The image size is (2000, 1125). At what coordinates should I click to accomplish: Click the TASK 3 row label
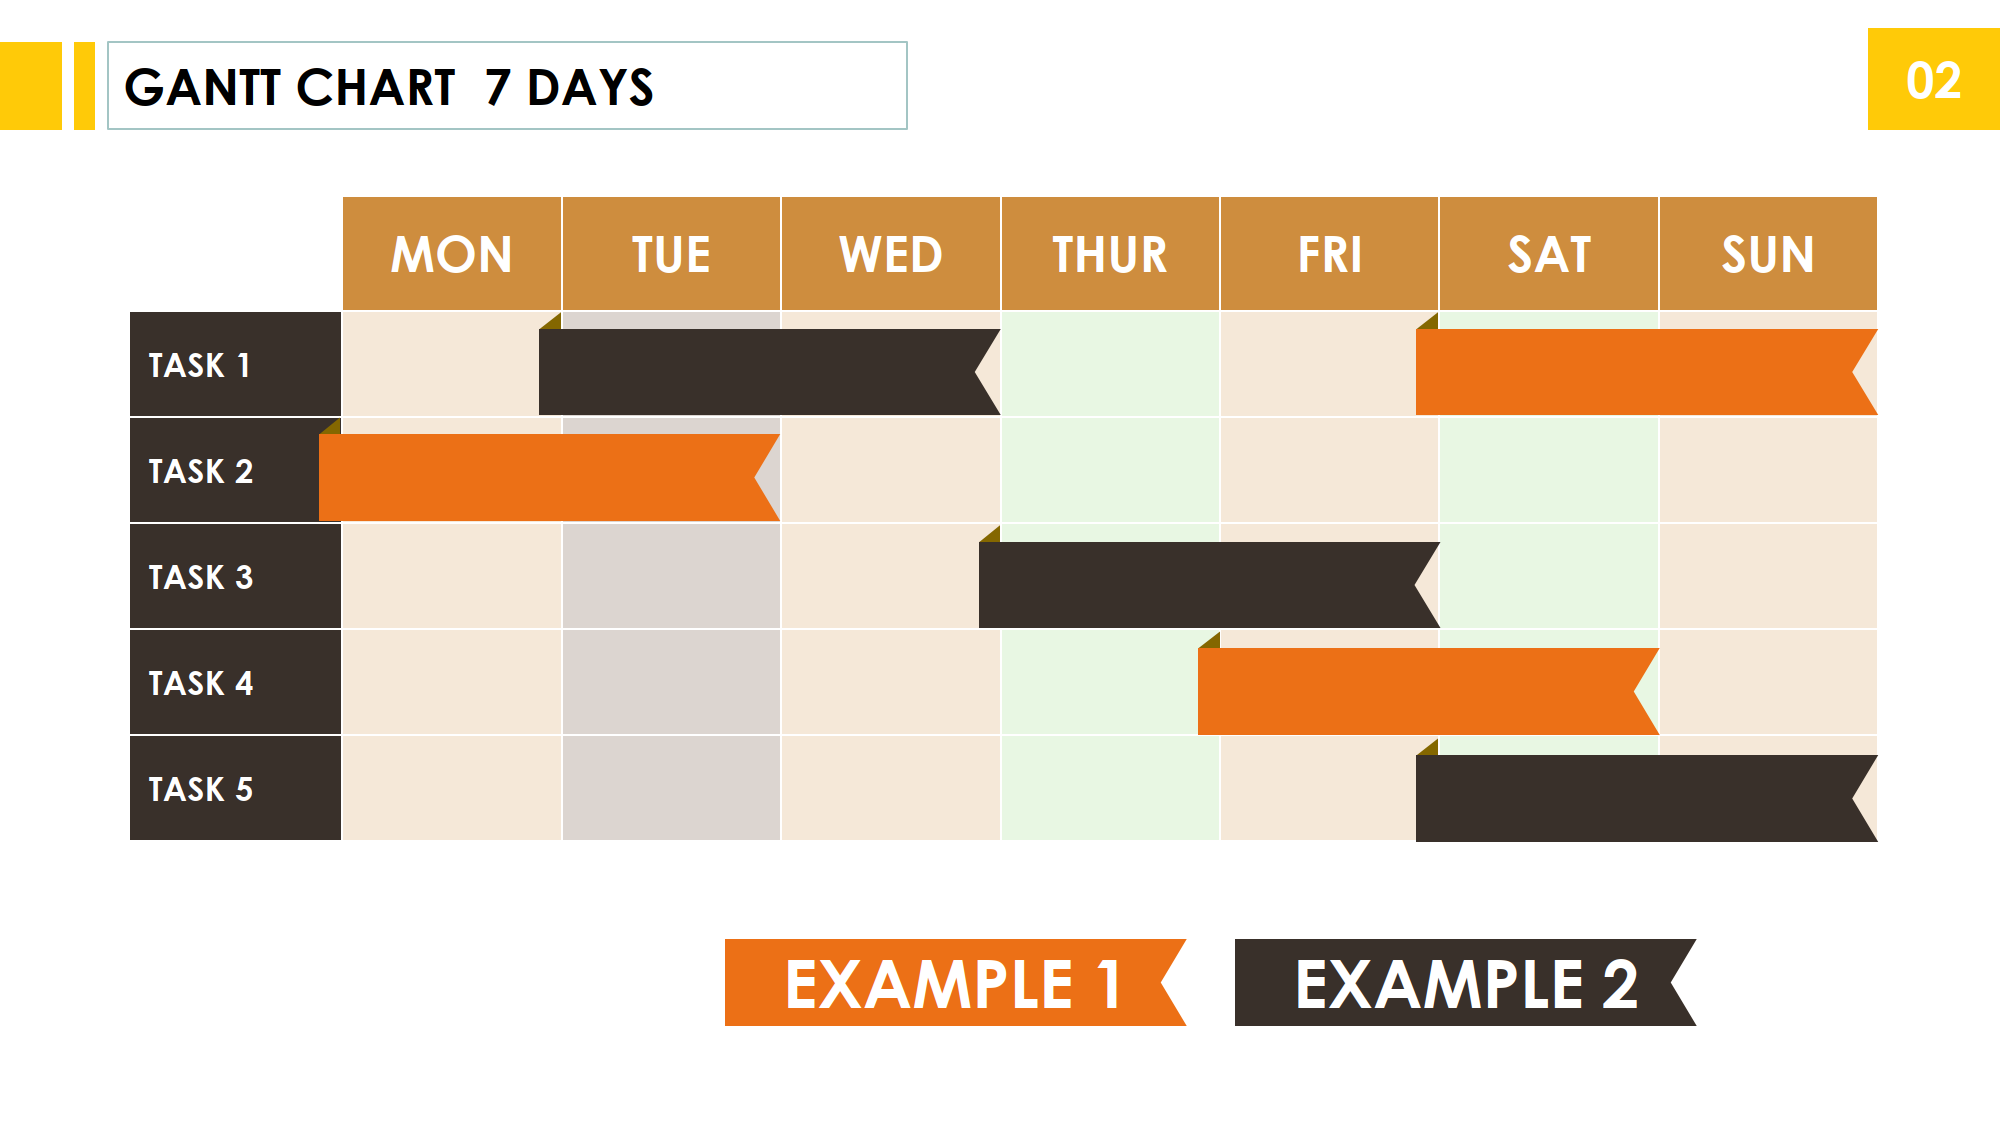click(x=235, y=576)
